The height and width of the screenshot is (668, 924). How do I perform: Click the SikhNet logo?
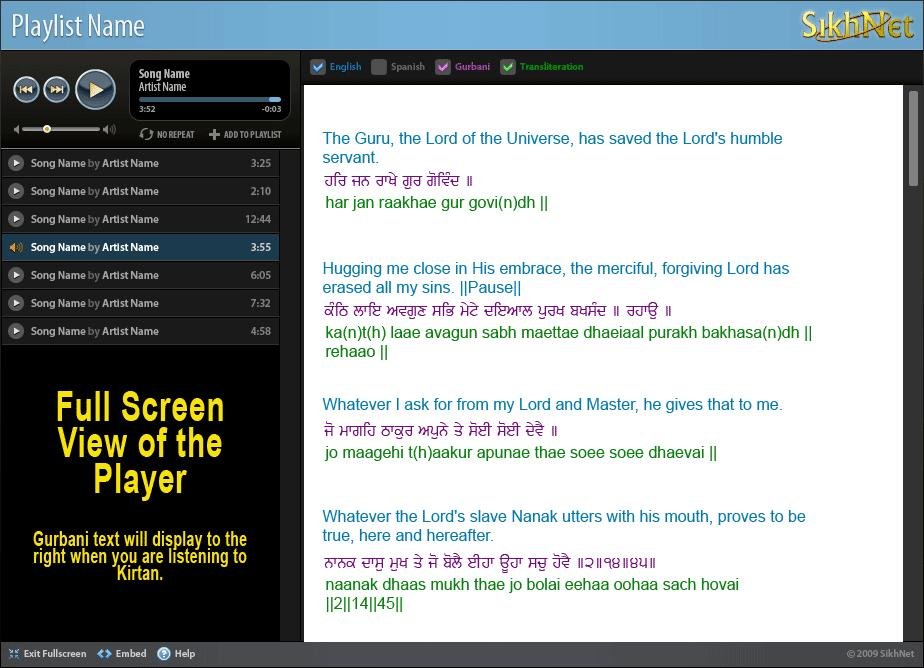[857, 25]
